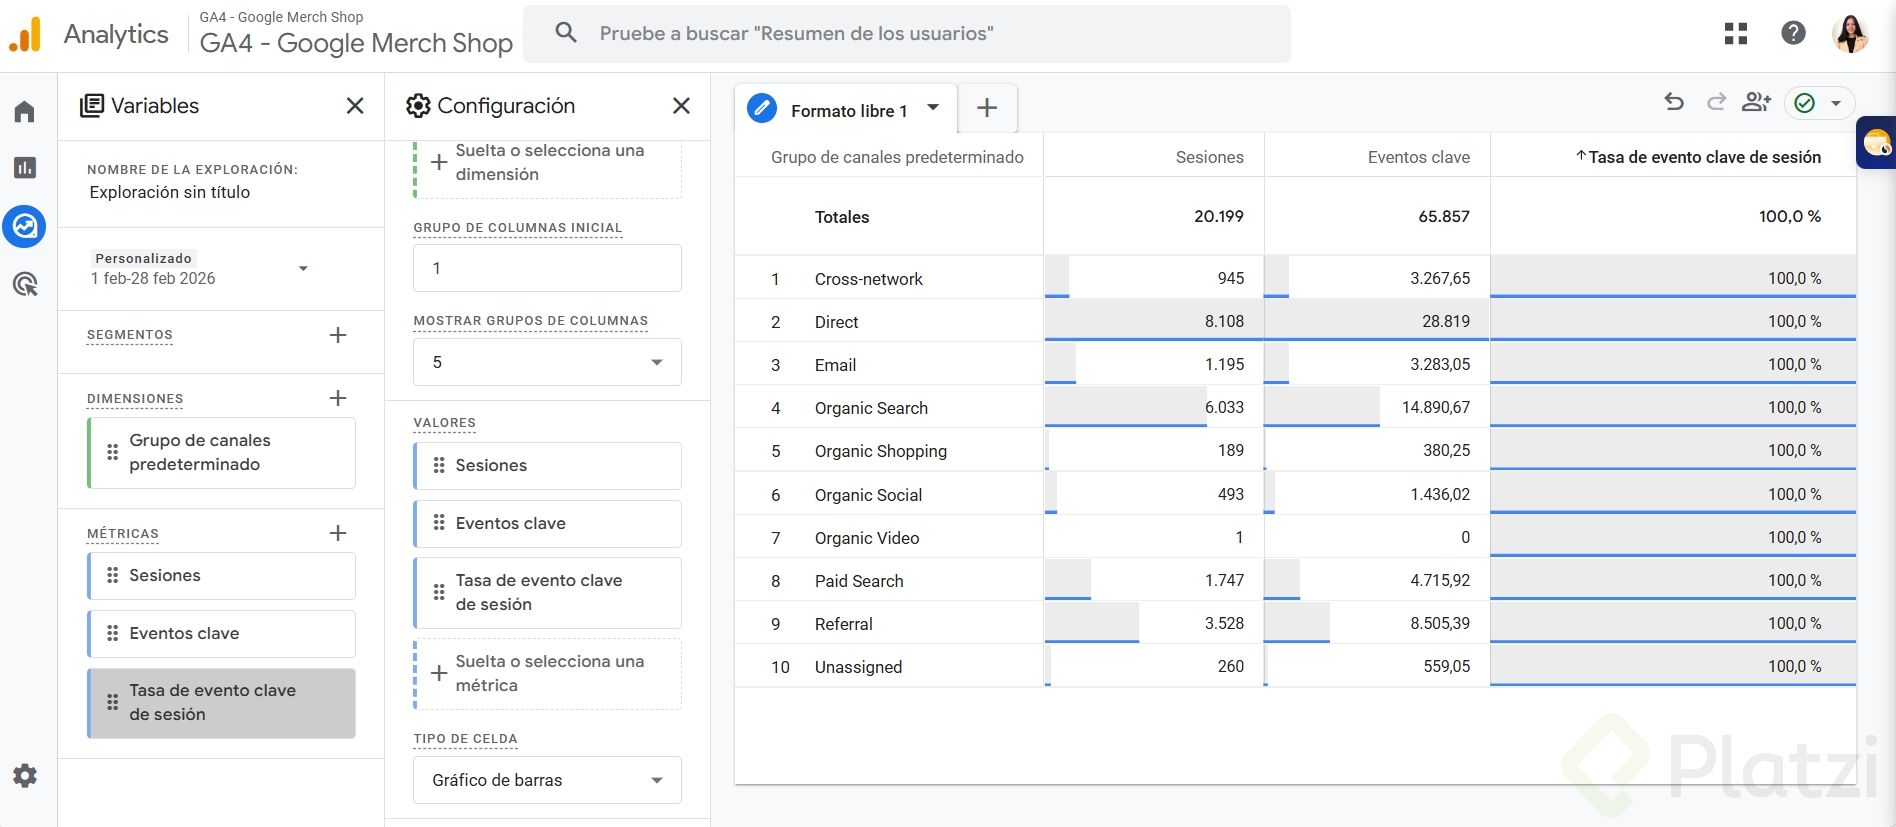
Task: Close the Variables panel
Action: 355,106
